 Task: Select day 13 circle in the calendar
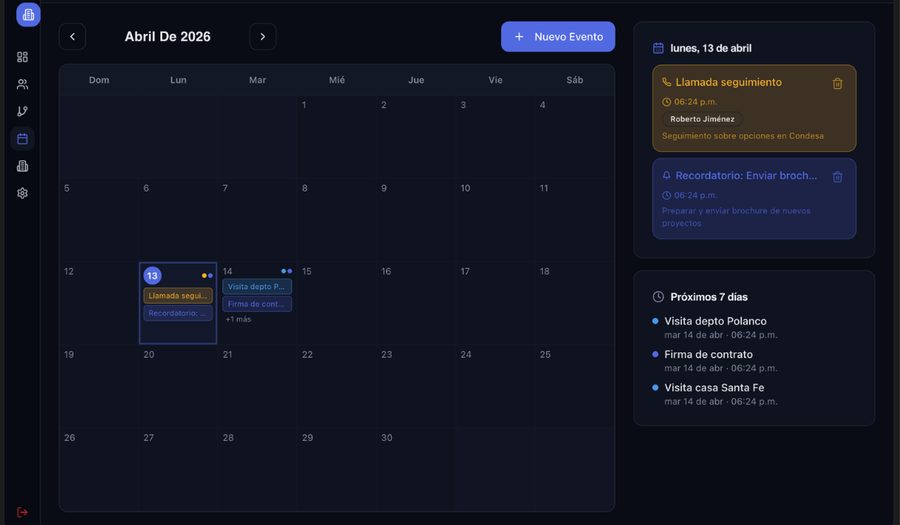[x=152, y=275]
